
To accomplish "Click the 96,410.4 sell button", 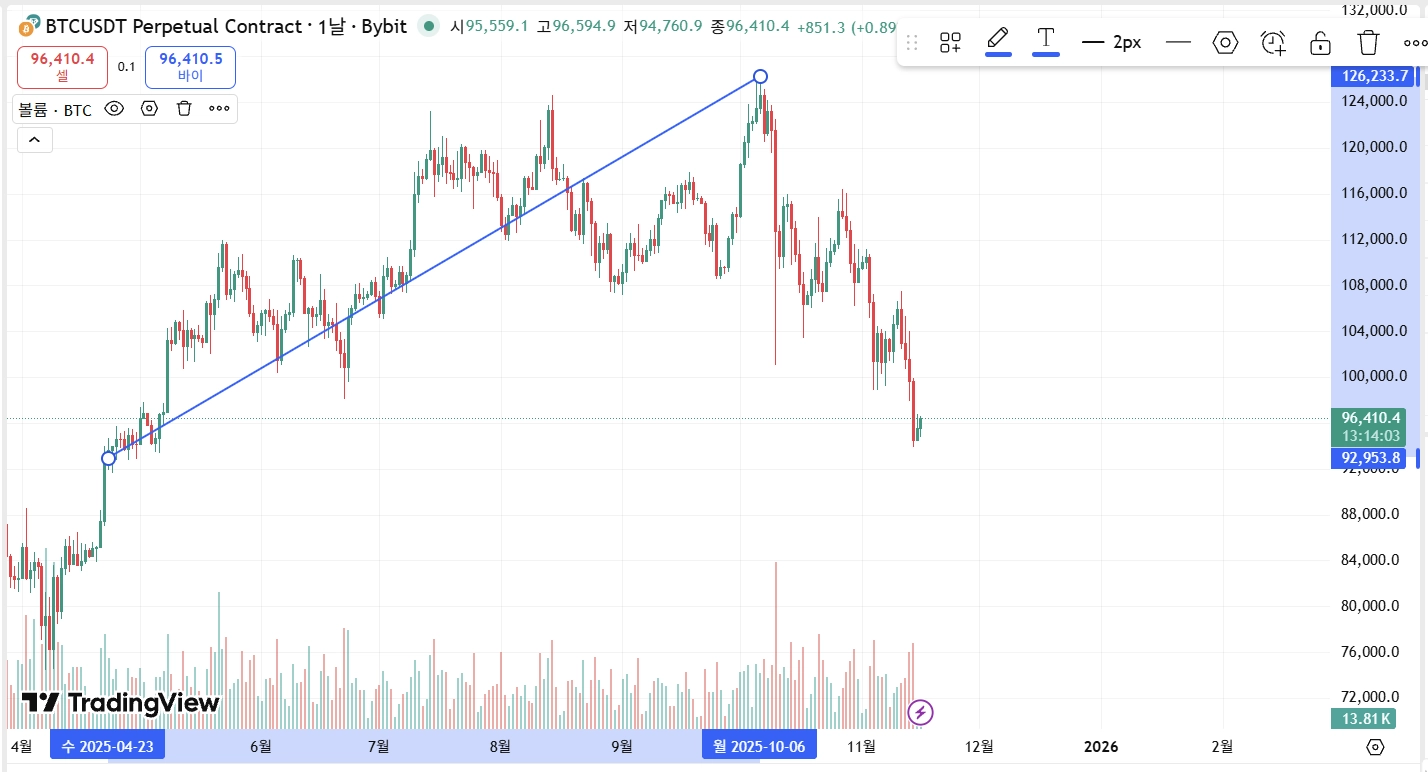I will click(62, 67).
